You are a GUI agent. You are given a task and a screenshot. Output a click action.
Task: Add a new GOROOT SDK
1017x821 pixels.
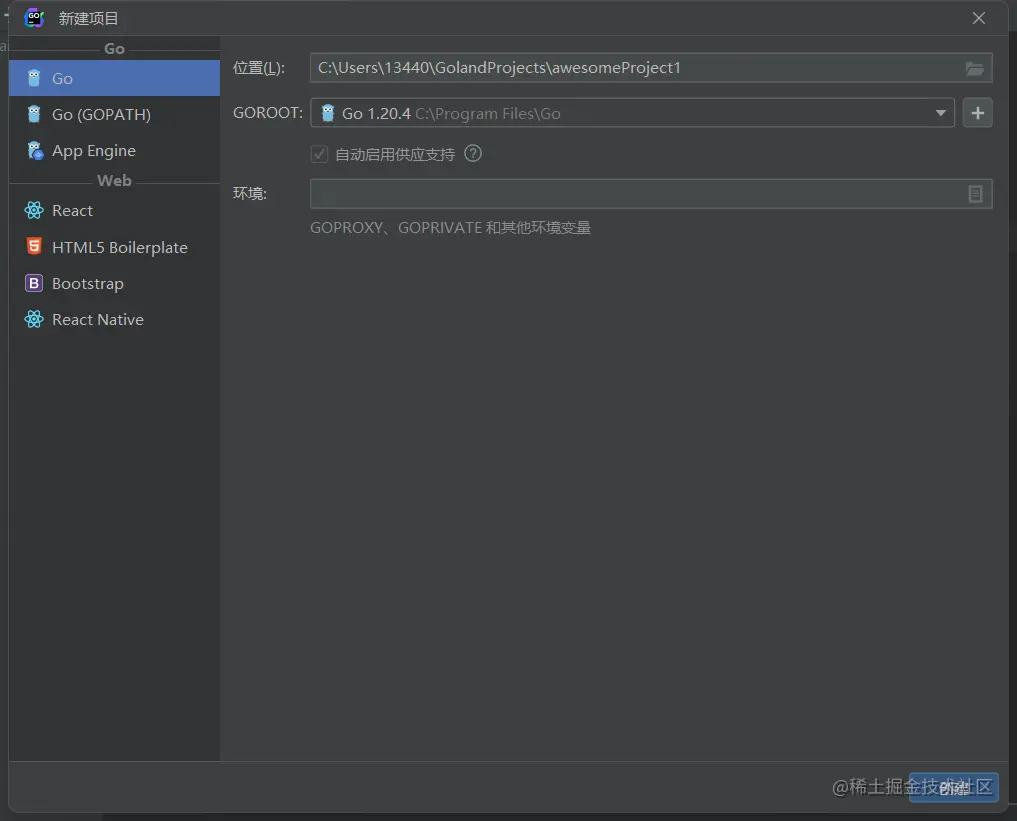[977, 113]
